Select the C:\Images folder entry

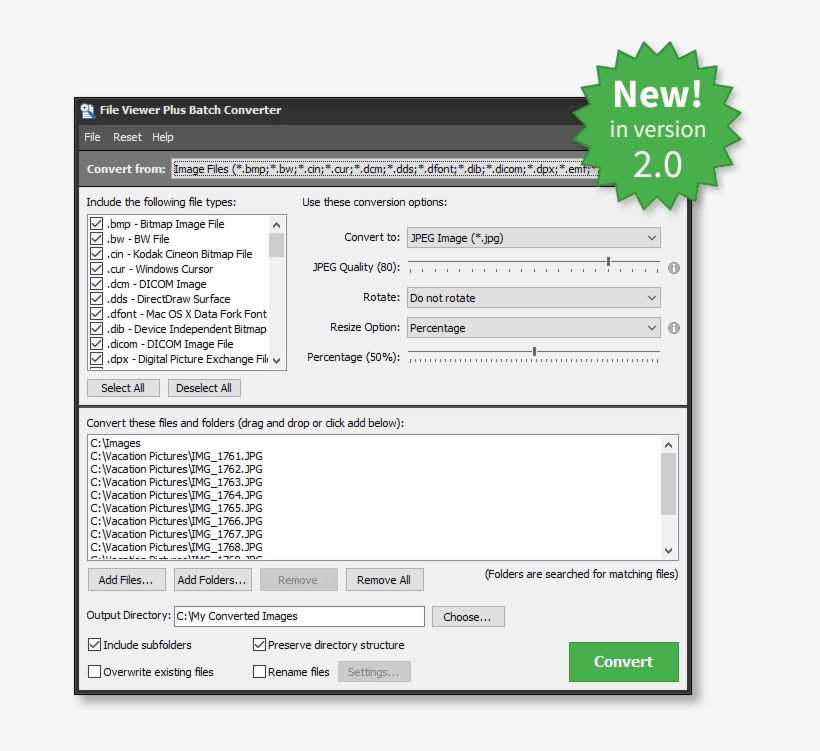116,443
